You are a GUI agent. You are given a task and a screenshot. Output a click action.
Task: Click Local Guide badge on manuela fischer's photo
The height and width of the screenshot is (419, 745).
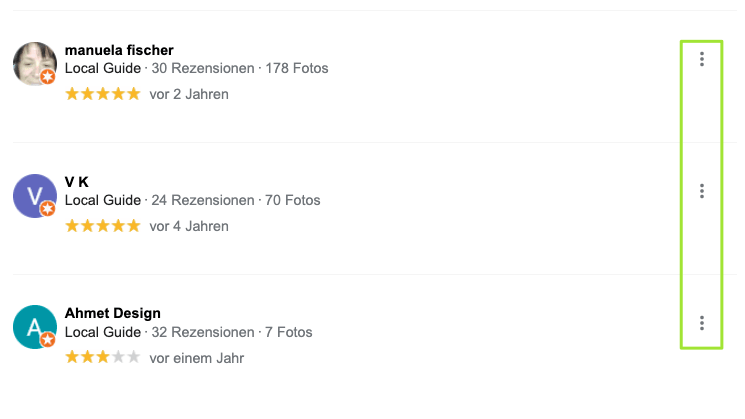click(x=48, y=77)
